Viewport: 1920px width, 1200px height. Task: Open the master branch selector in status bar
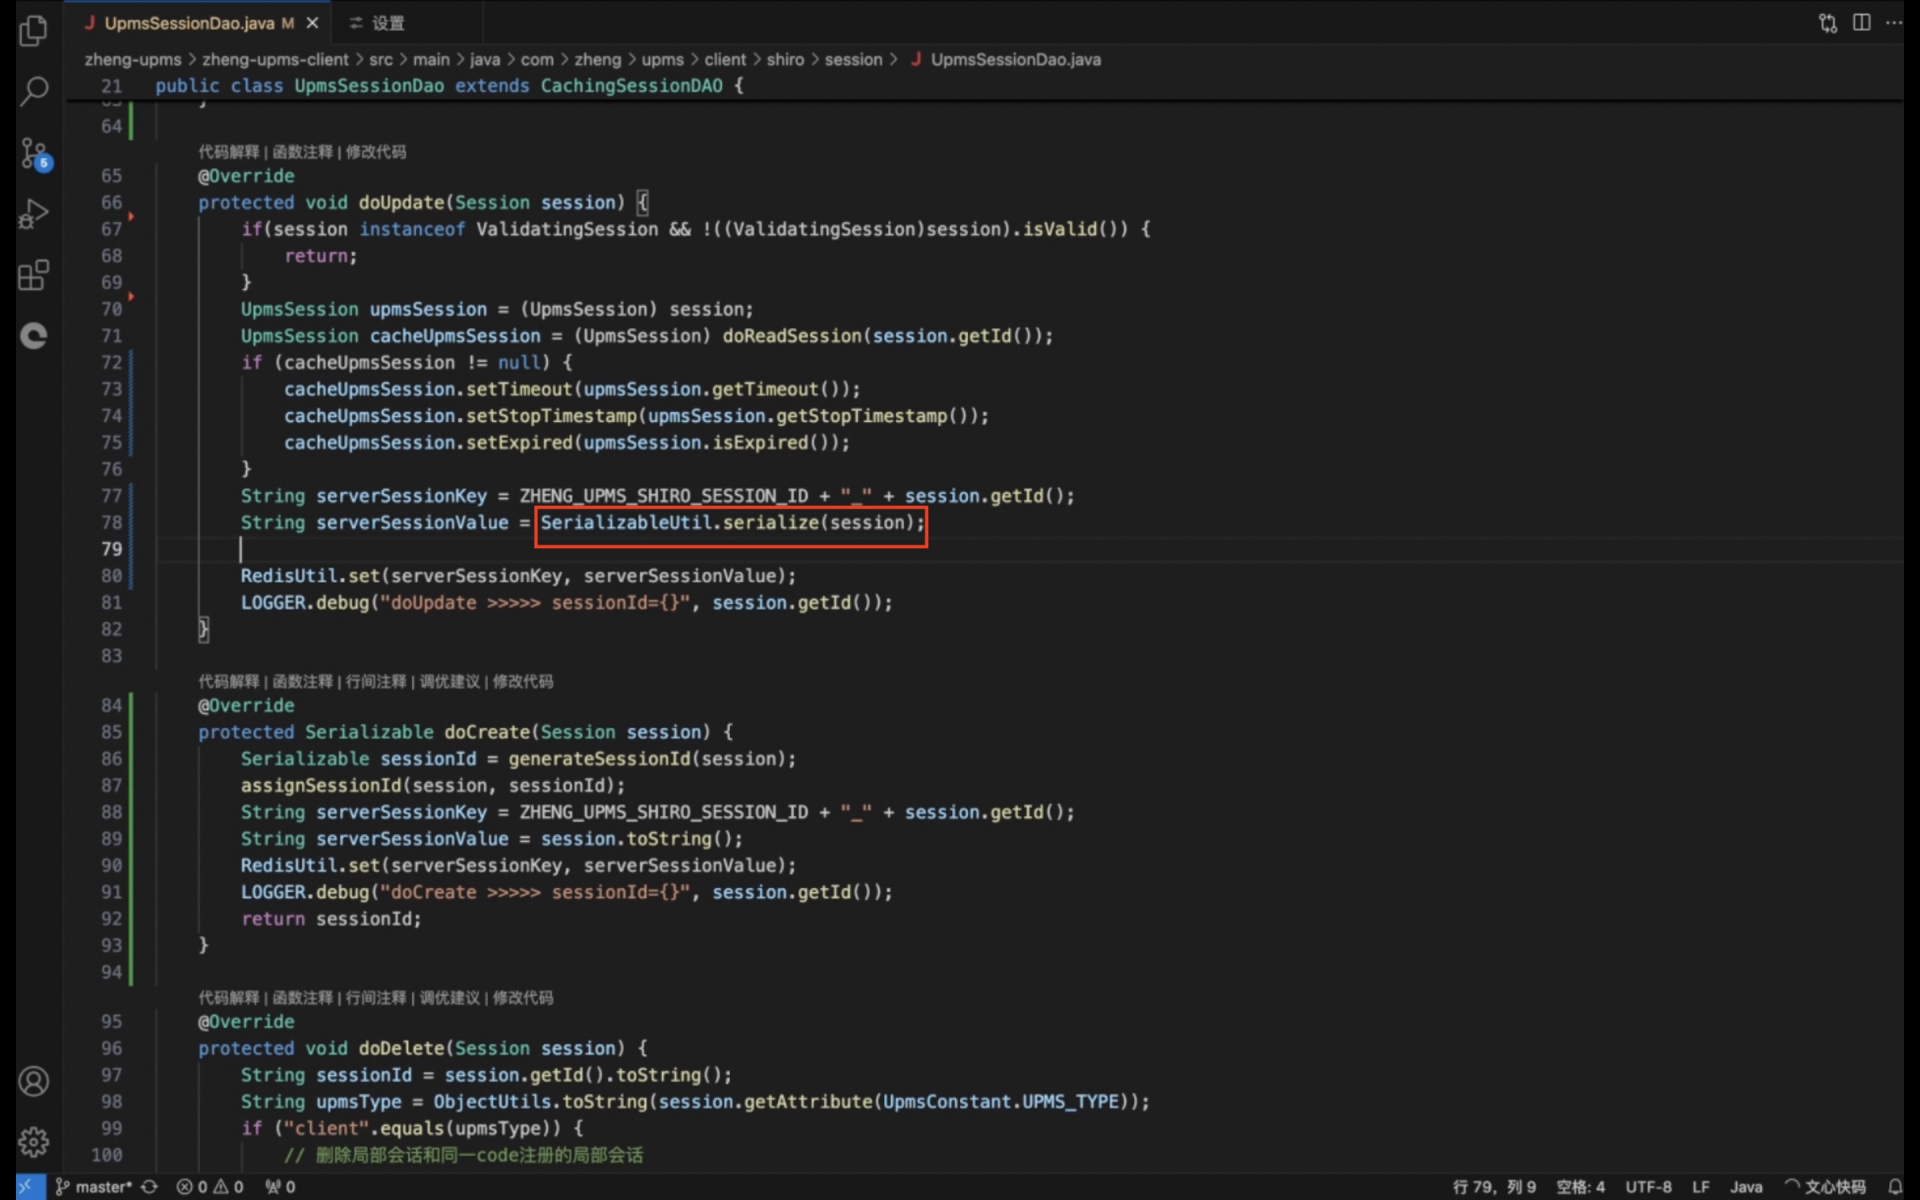pyautogui.click(x=93, y=1186)
